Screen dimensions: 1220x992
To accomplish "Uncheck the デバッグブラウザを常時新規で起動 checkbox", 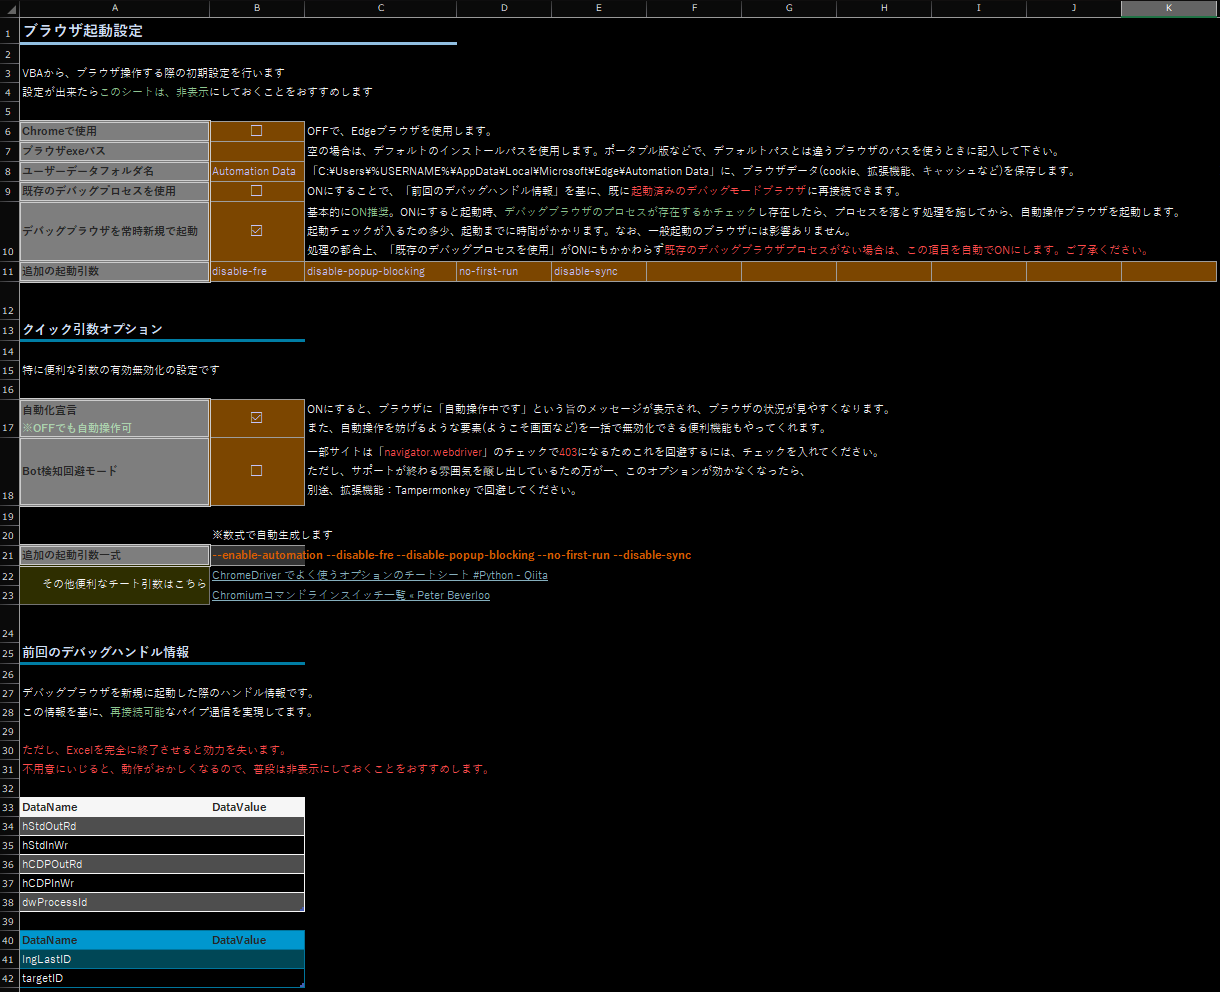I will pyautogui.click(x=256, y=230).
